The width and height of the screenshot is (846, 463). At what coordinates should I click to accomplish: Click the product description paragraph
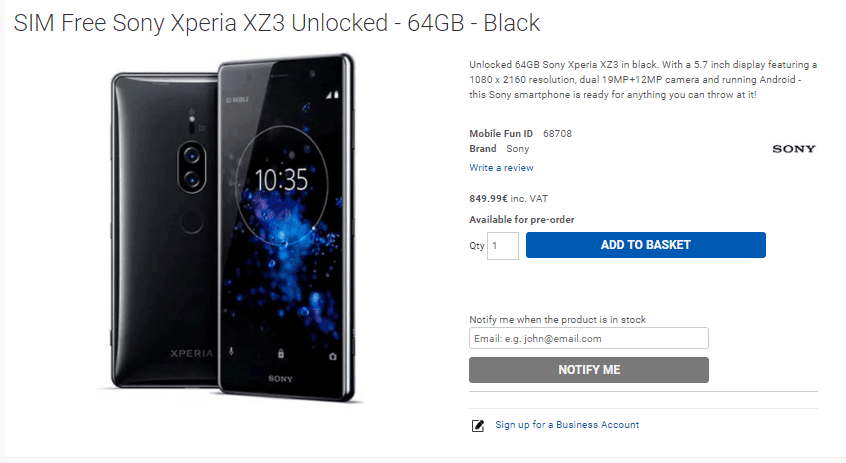pyautogui.click(x=643, y=80)
